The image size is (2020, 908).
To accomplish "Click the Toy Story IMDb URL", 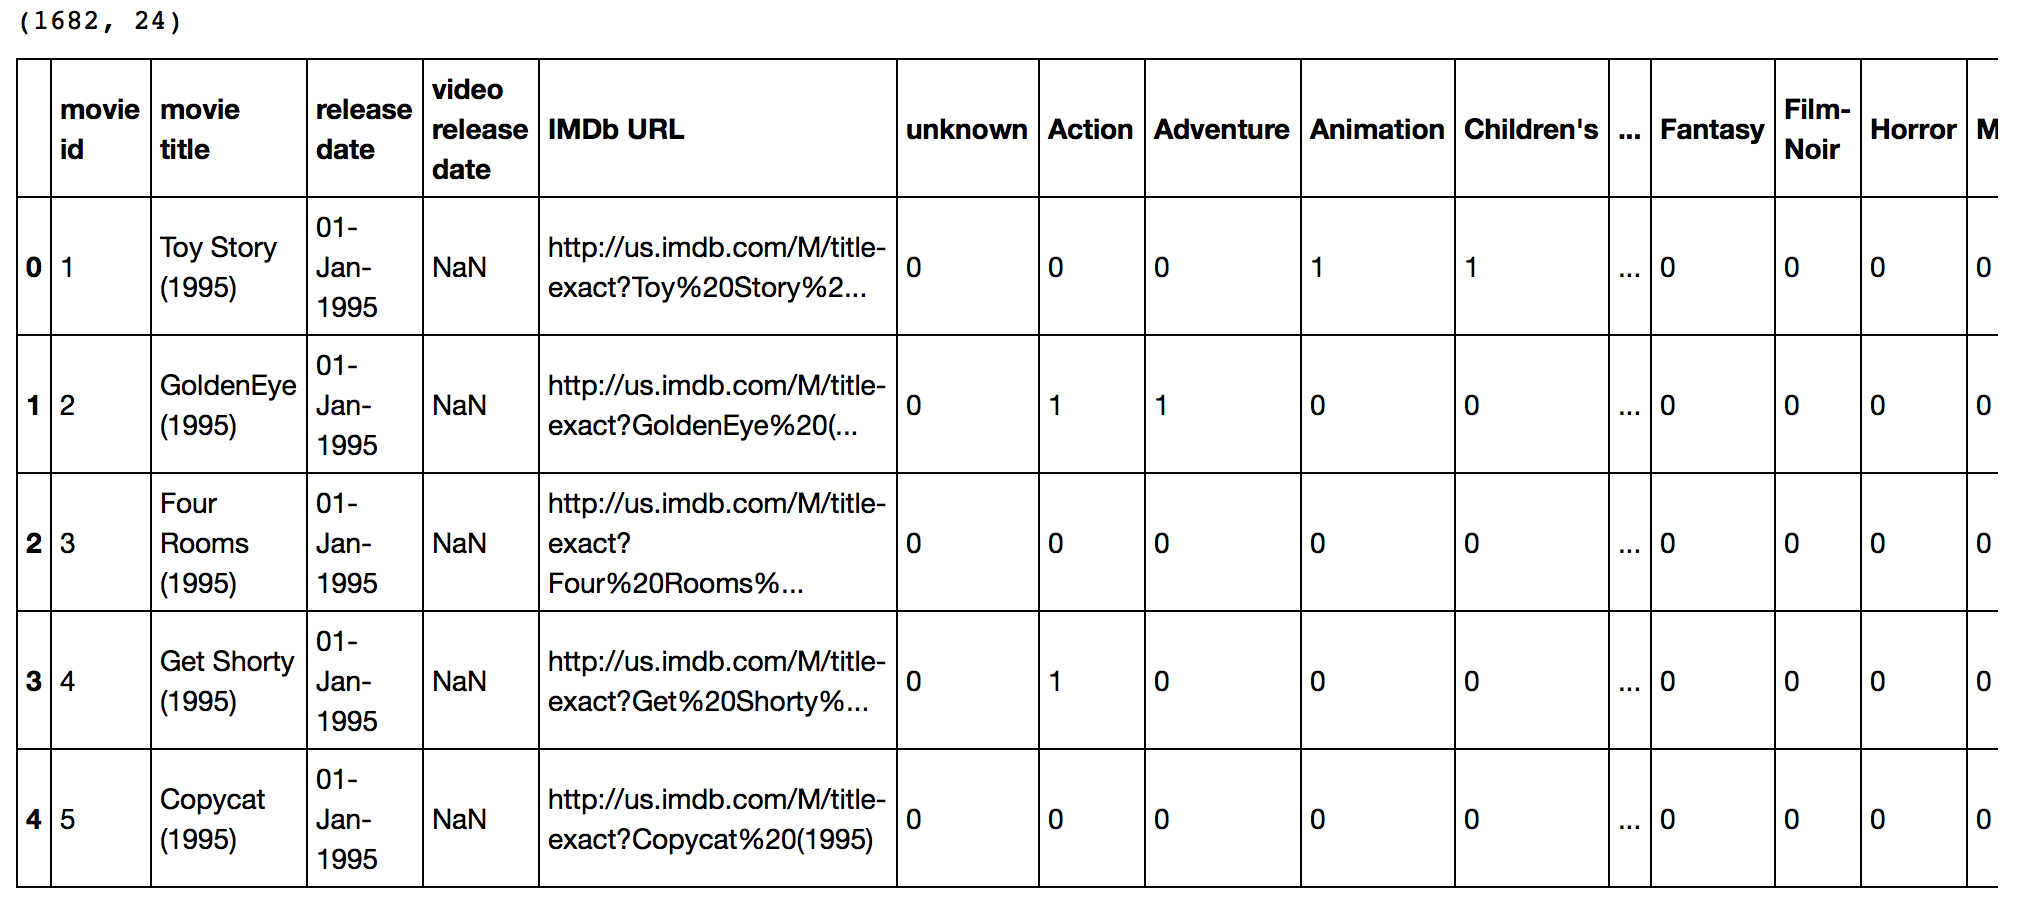I will pyautogui.click(x=716, y=267).
